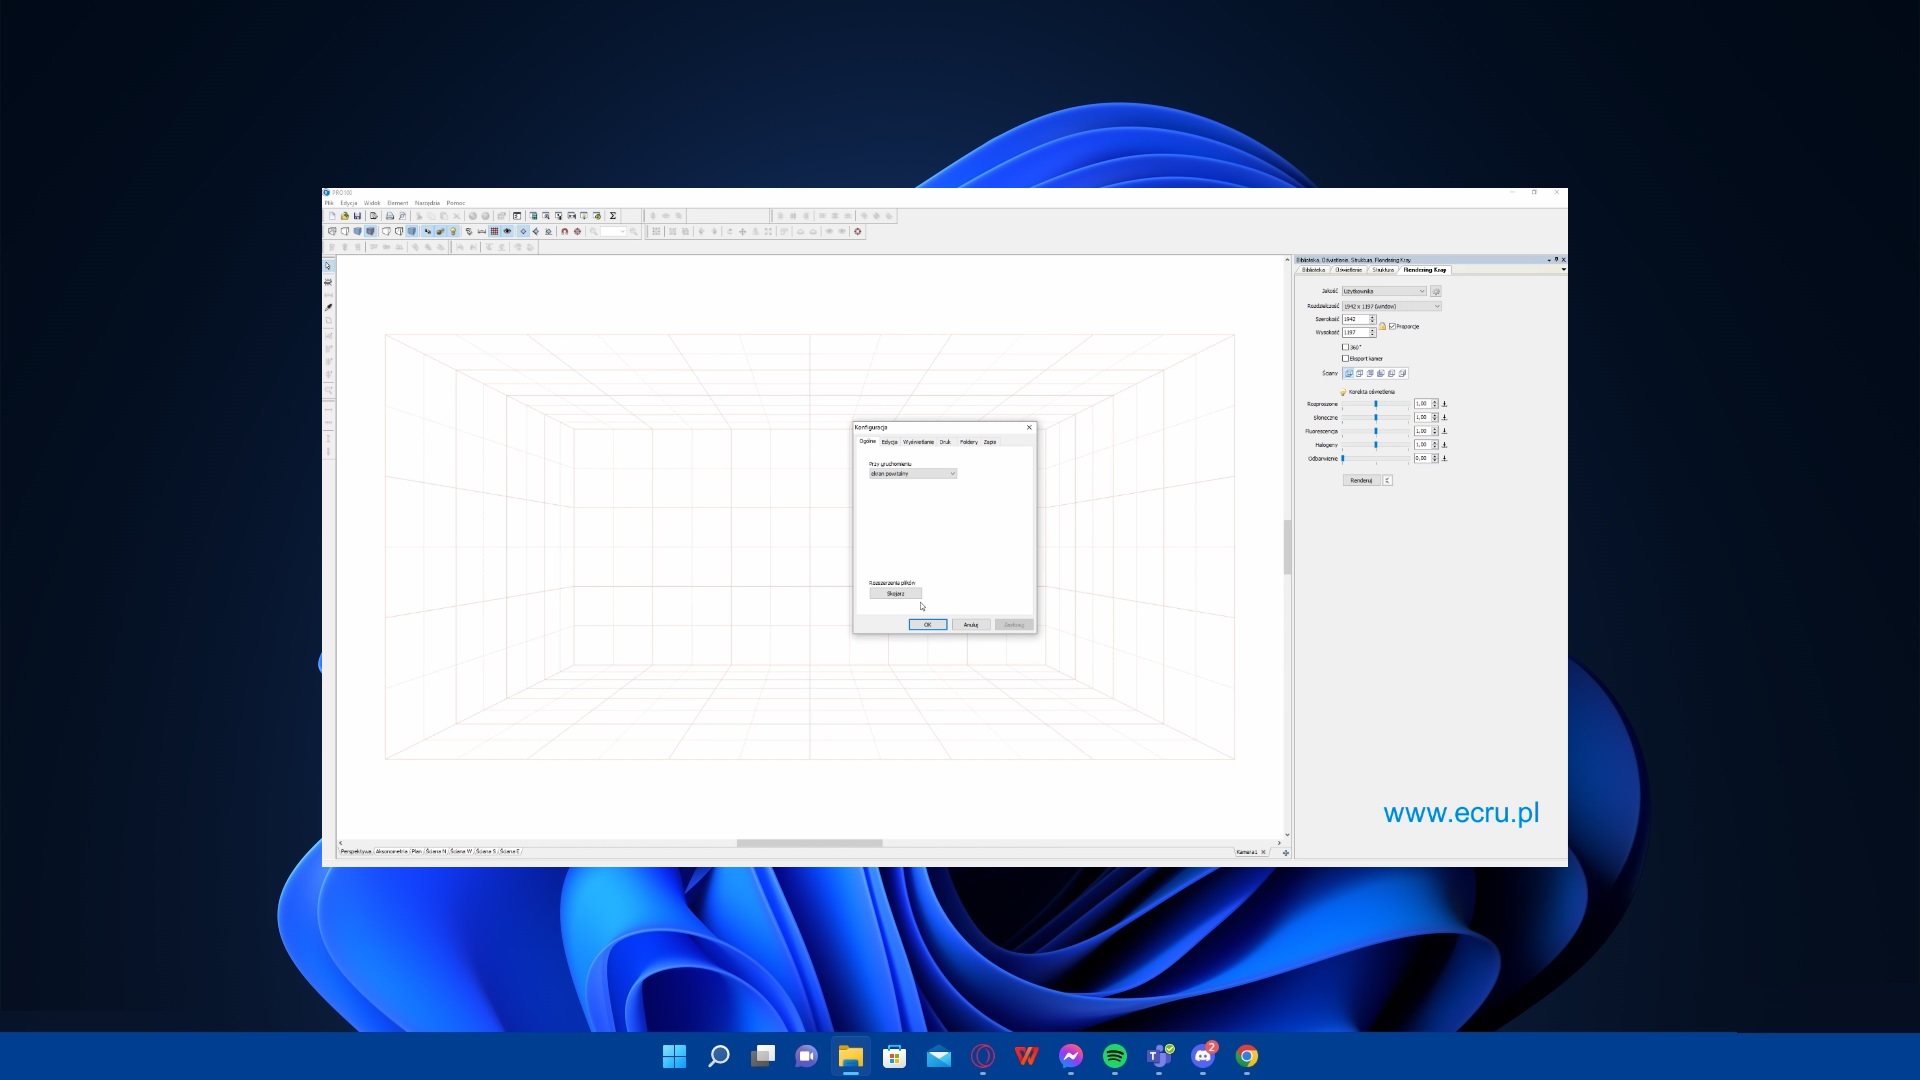This screenshot has height=1080, width=1920.
Task: Uncheck the Proporcje checkbox
Action: [1392, 326]
